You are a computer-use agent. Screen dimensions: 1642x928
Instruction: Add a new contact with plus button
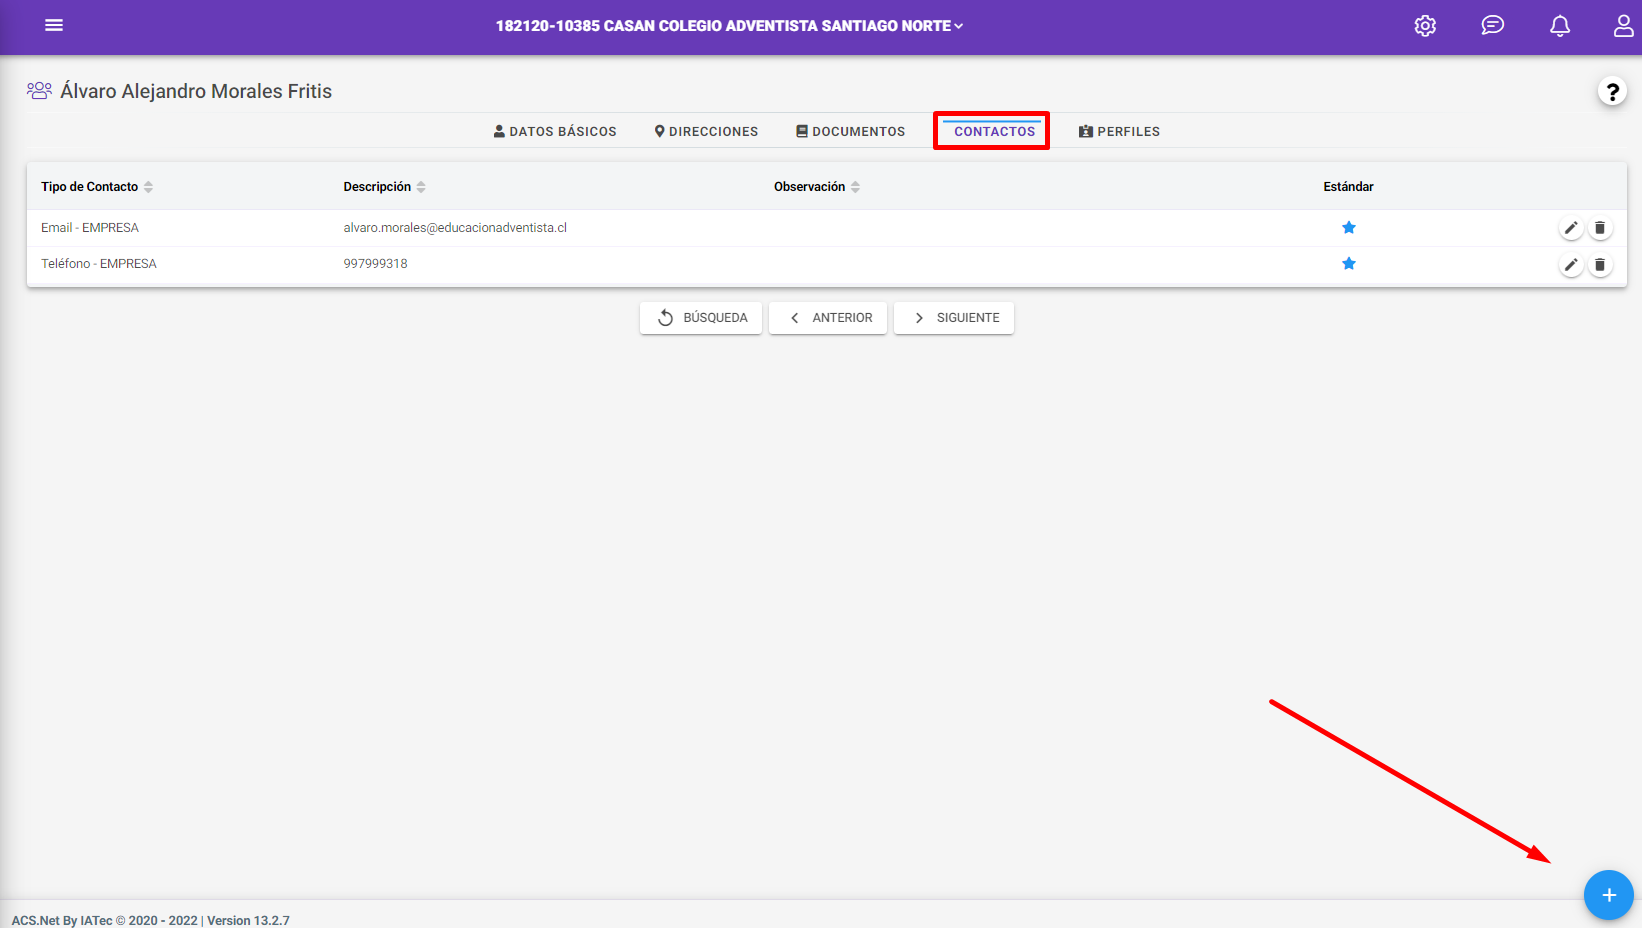[x=1608, y=895]
